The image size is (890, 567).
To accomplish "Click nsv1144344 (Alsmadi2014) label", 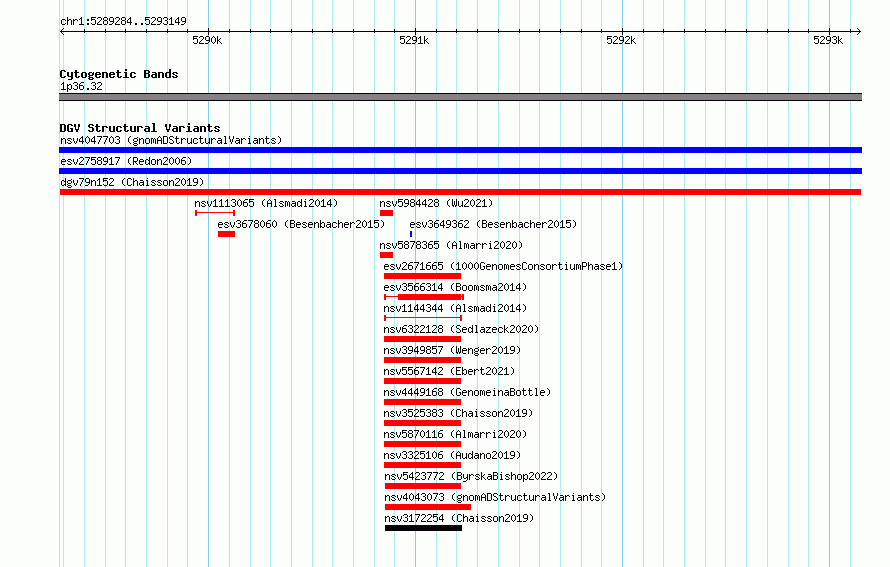I will 455,308.
